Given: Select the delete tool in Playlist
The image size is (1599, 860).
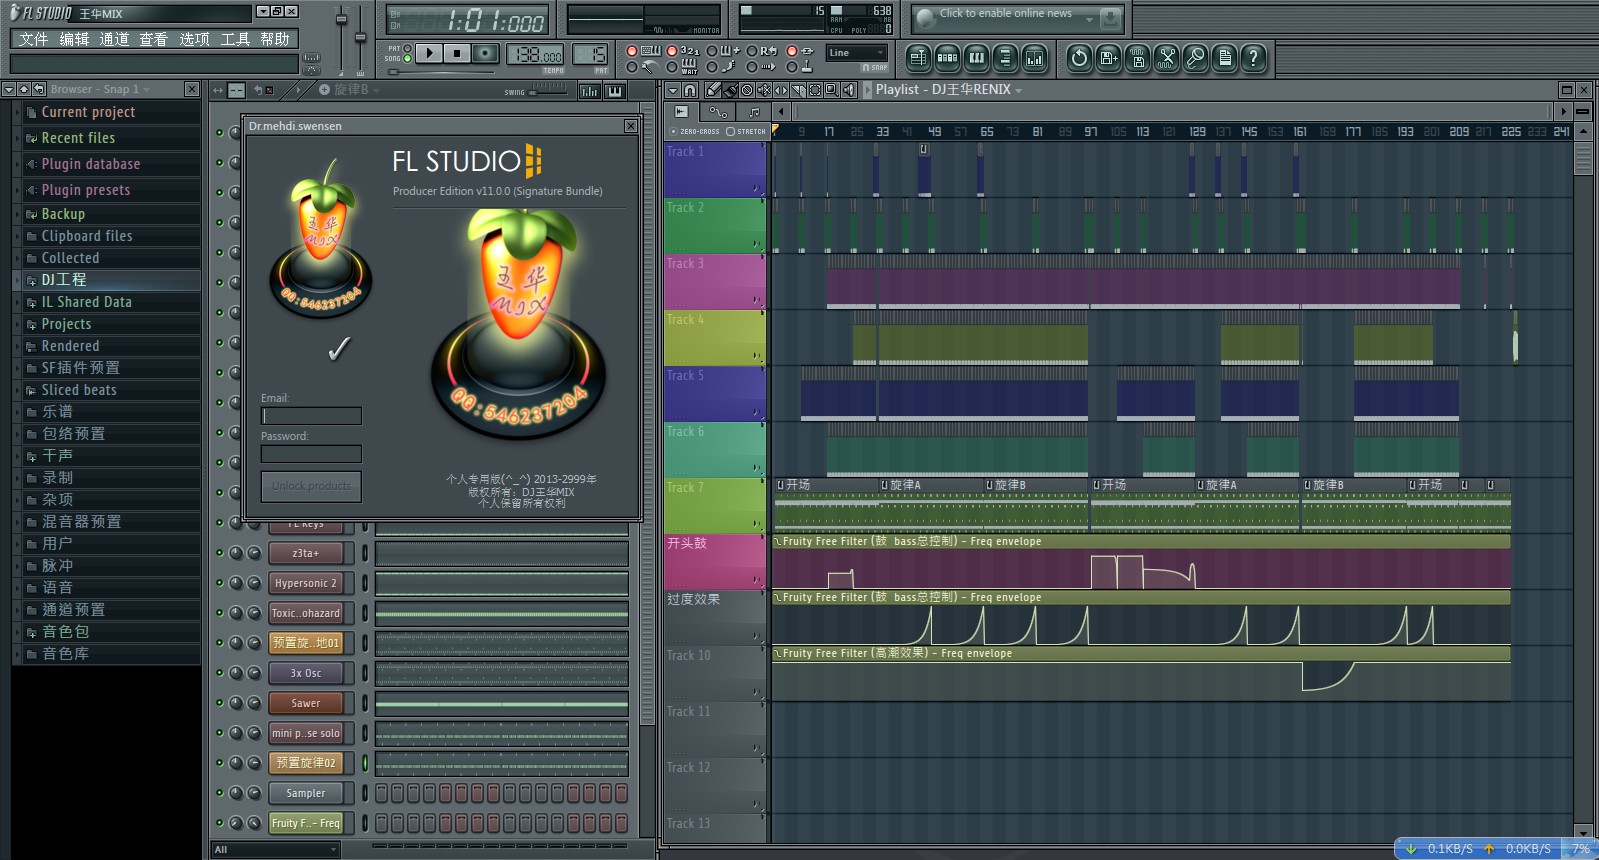Looking at the screenshot, I should [747, 90].
